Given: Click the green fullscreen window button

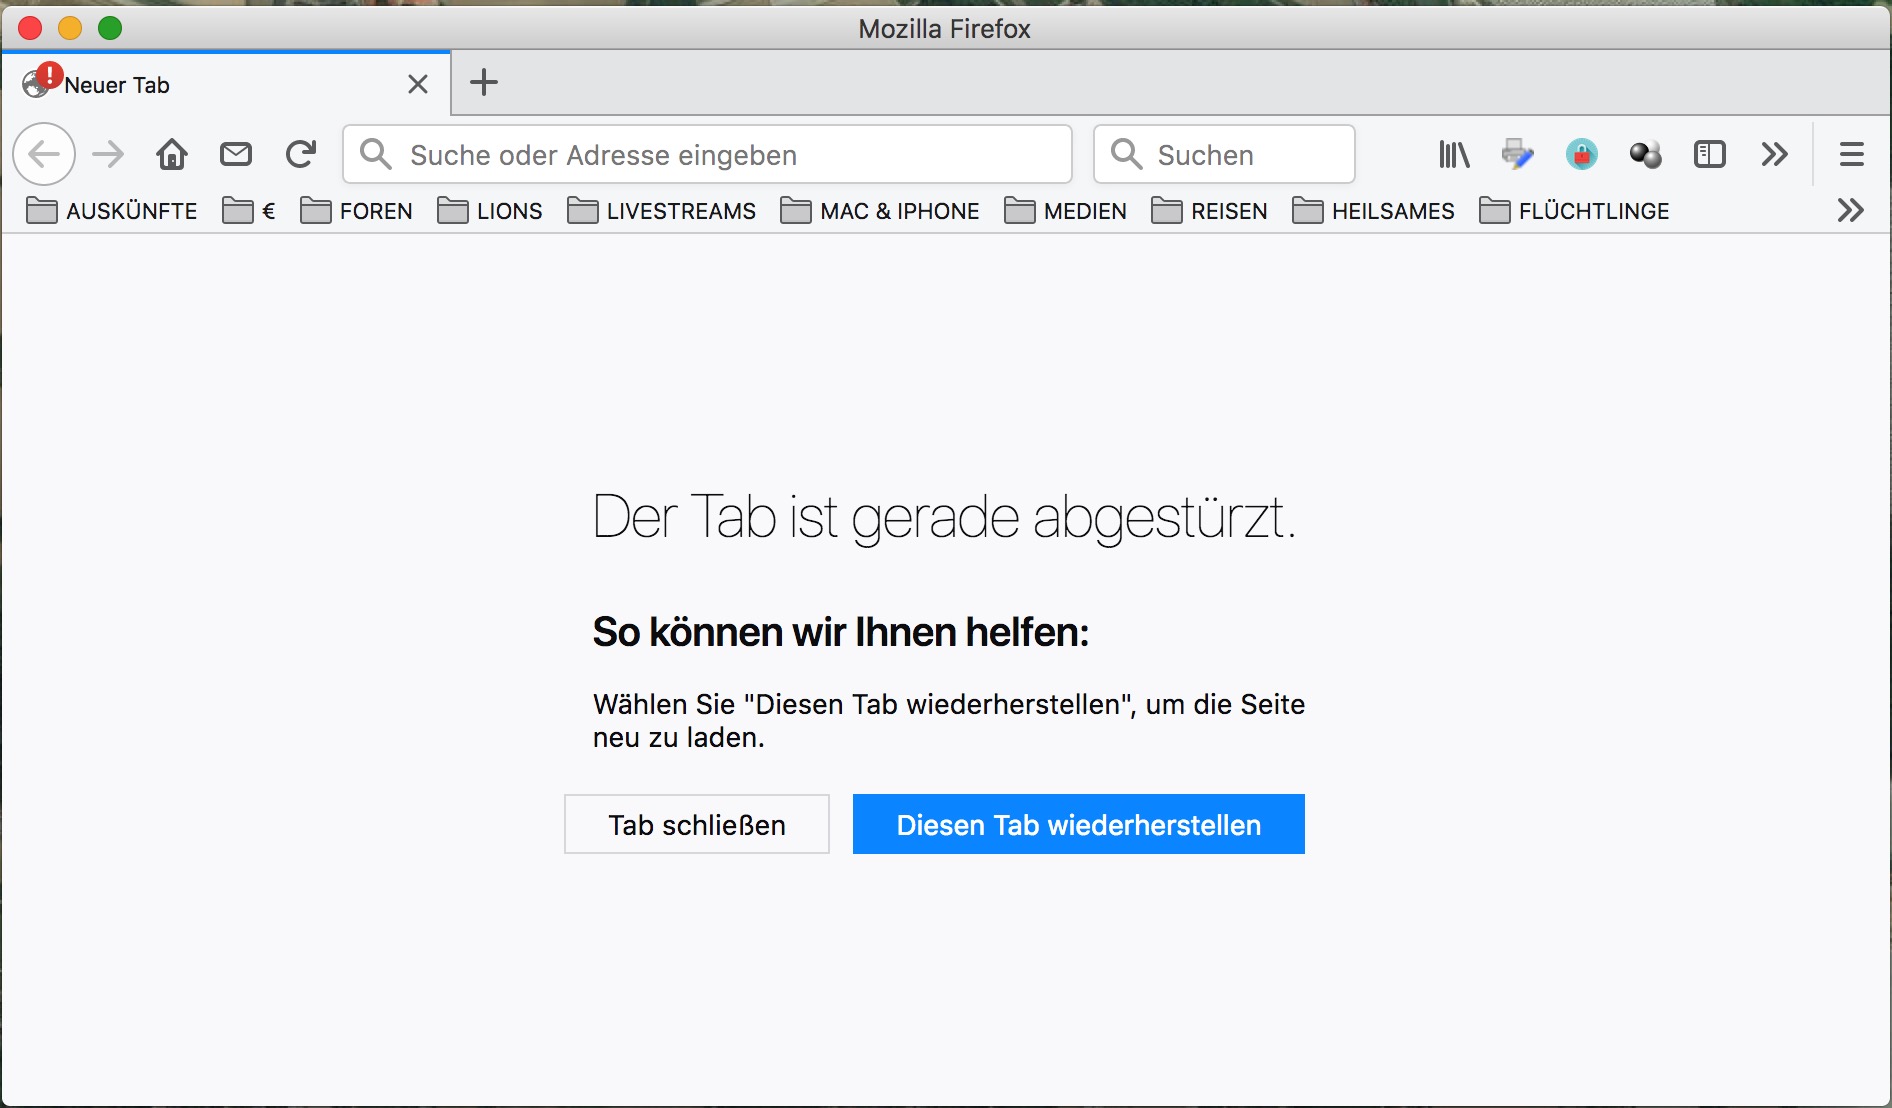Looking at the screenshot, I should click(110, 28).
